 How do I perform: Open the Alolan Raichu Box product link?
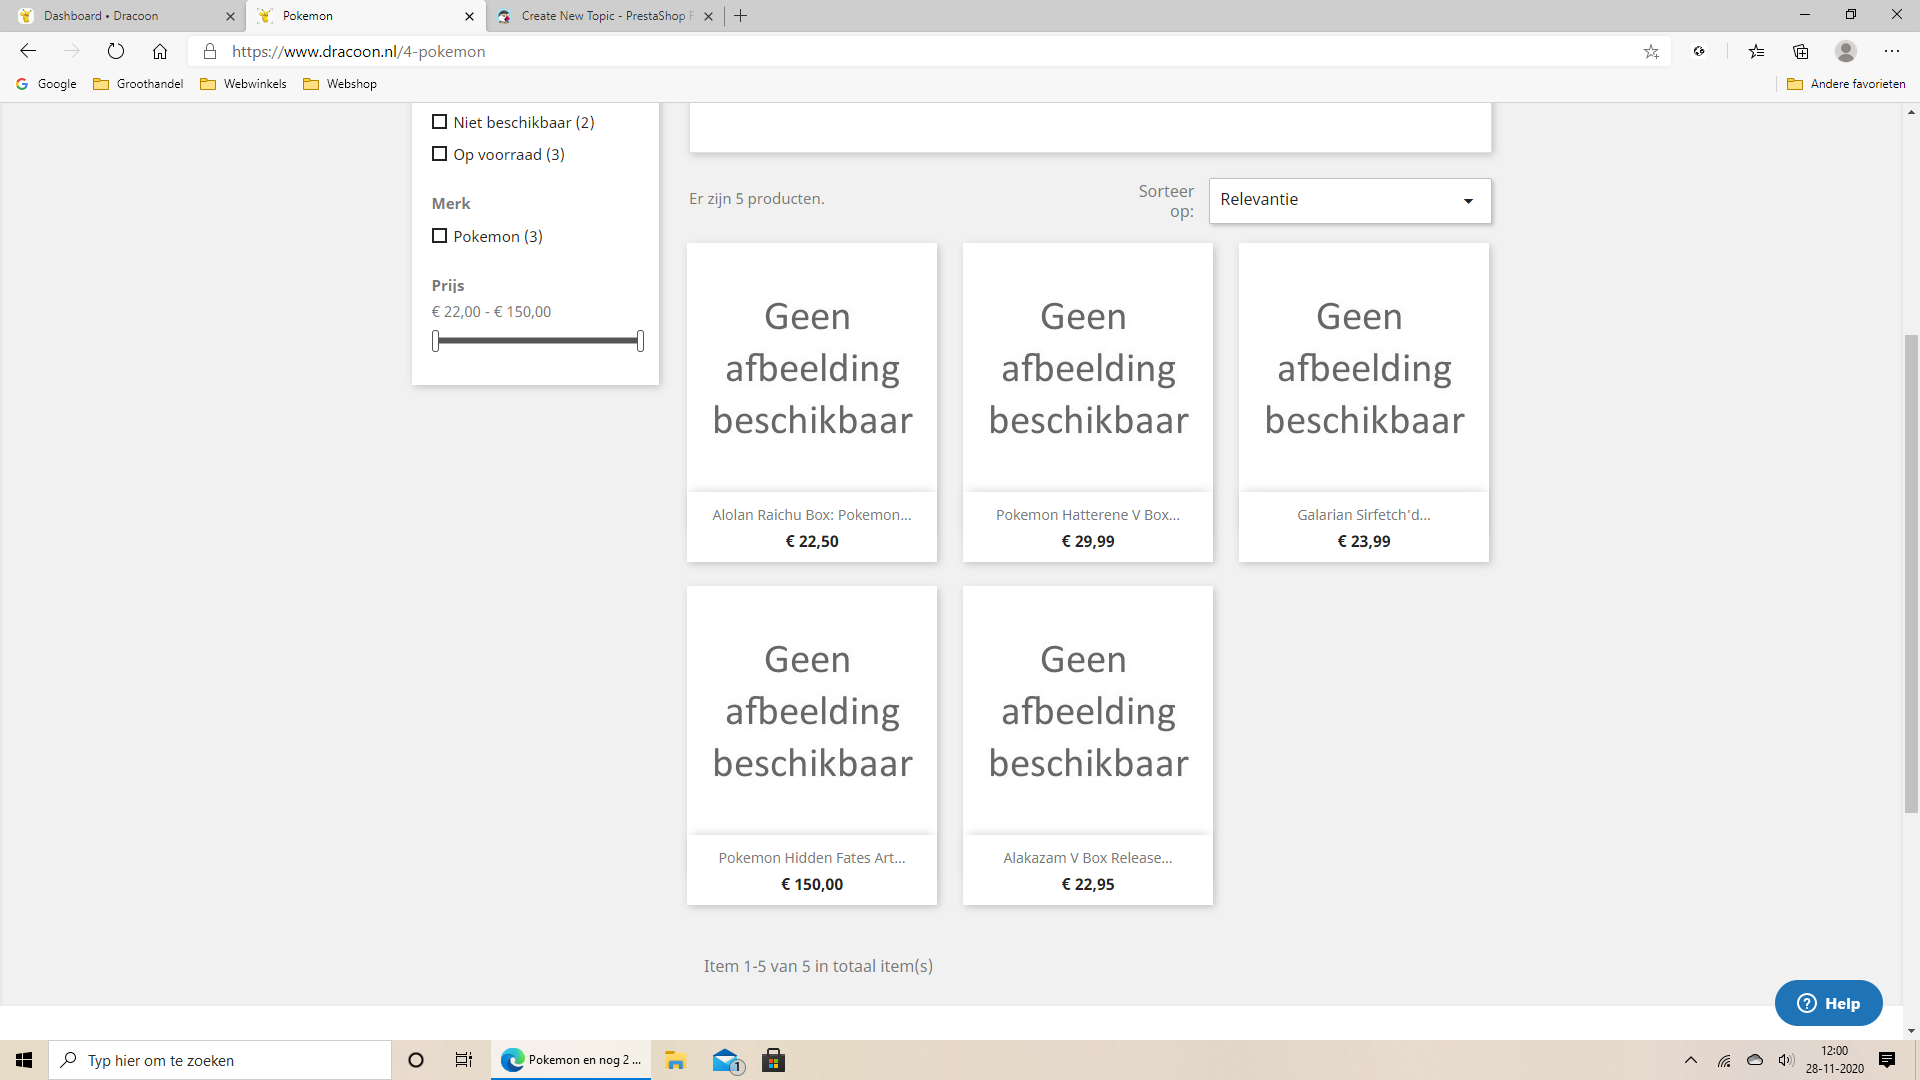point(811,515)
